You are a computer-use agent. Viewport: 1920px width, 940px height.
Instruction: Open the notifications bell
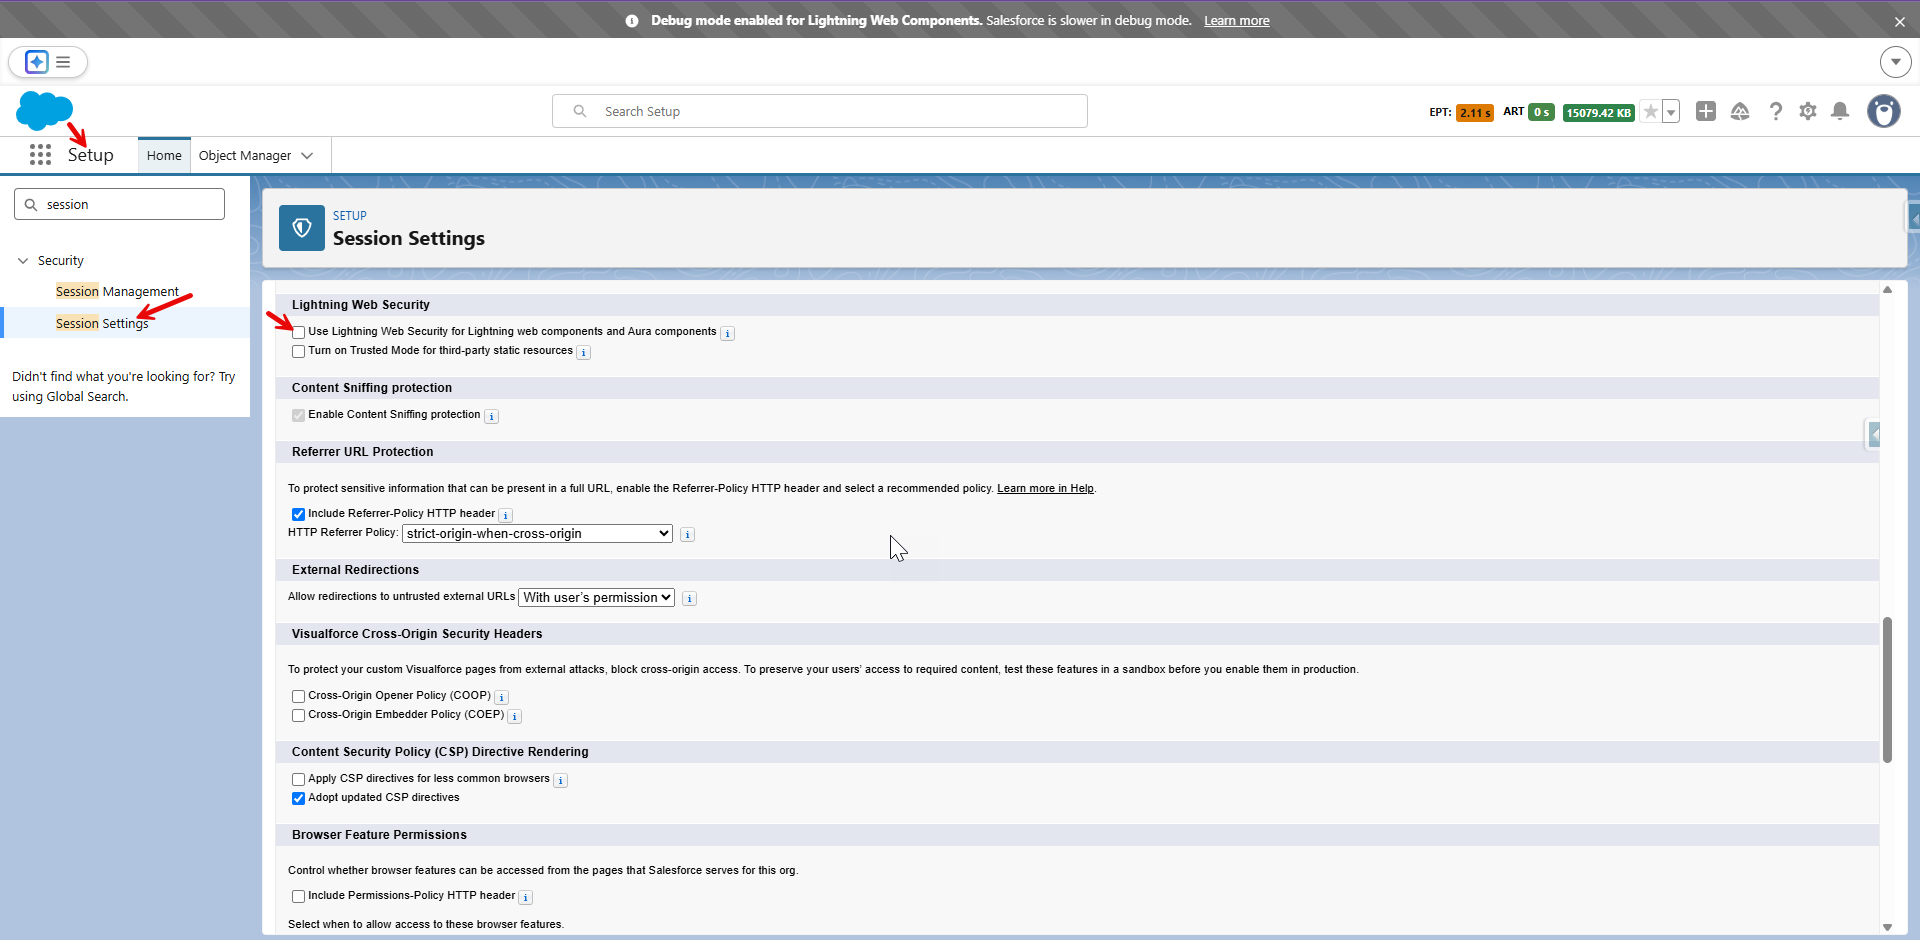pos(1840,111)
